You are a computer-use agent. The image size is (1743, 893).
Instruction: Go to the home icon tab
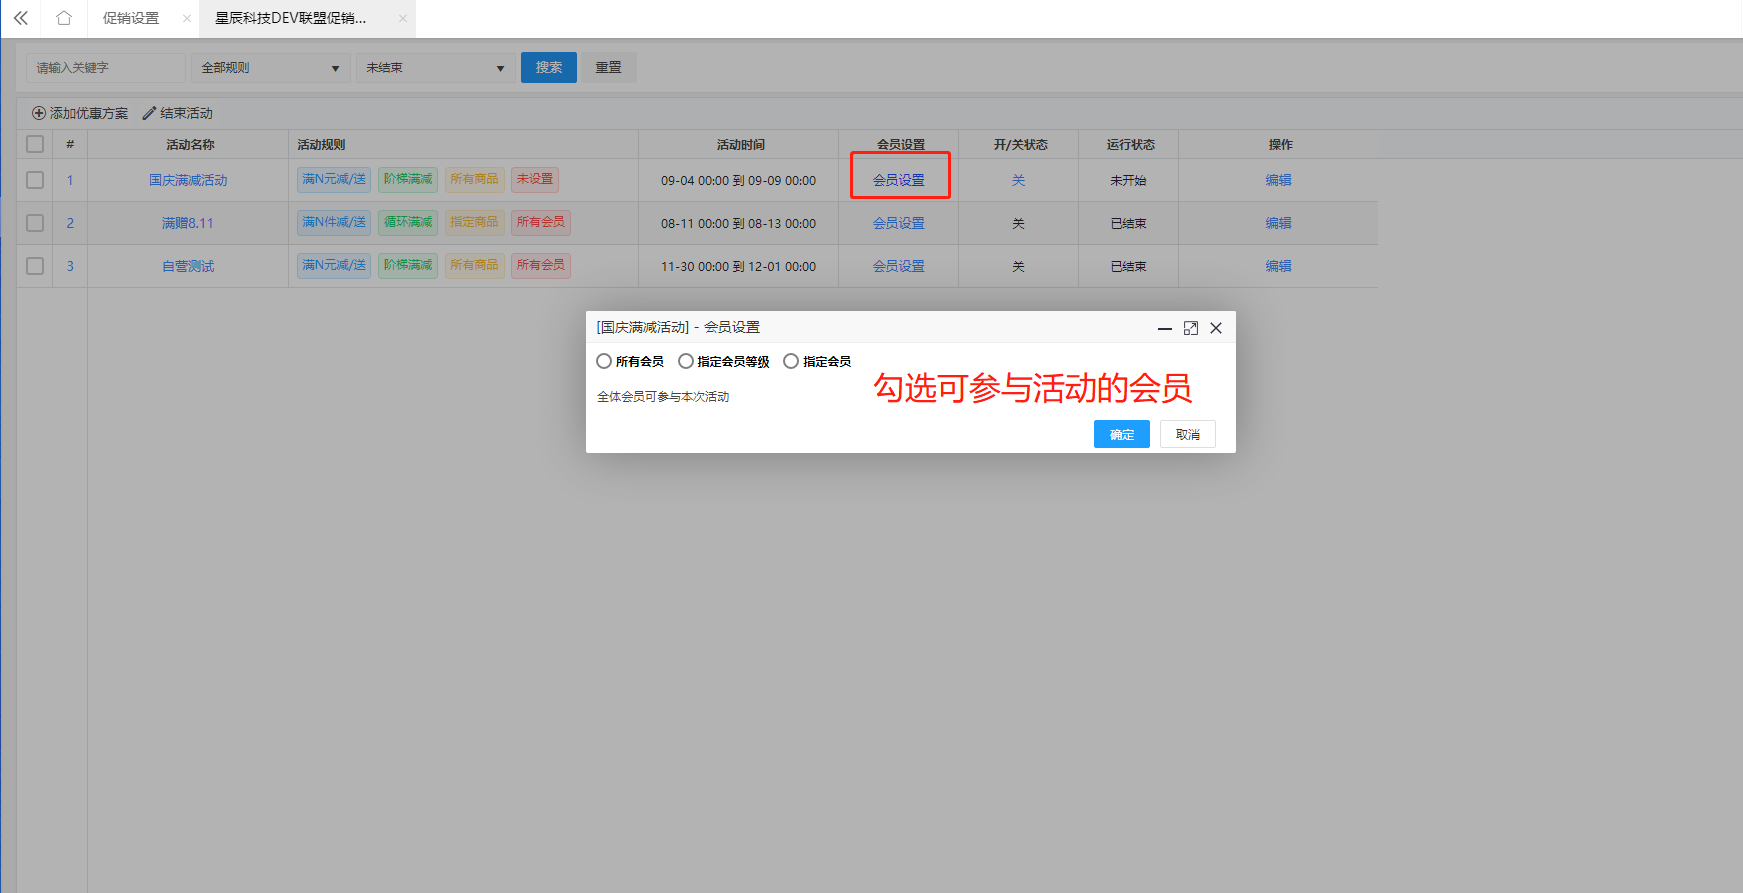click(x=64, y=18)
